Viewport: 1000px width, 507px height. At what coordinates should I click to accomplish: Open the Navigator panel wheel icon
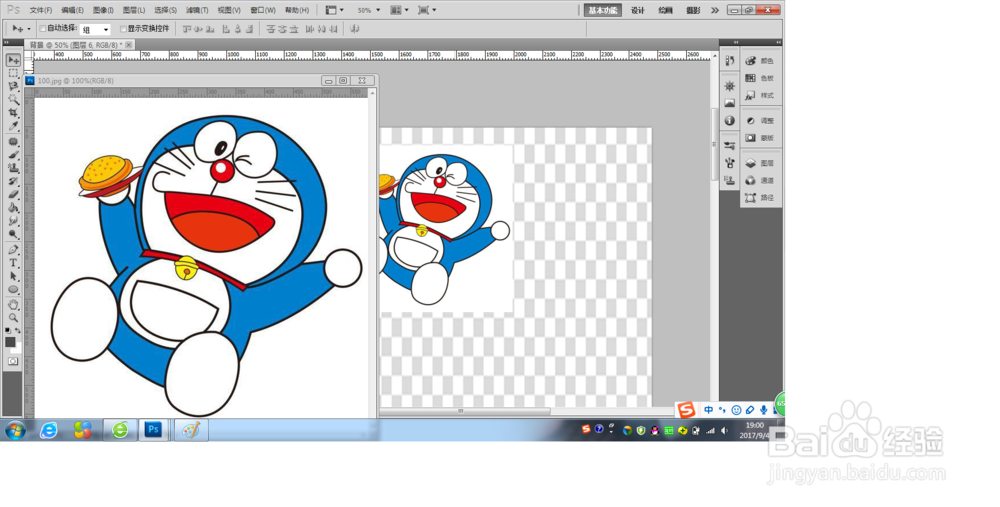[x=730, y=86]
